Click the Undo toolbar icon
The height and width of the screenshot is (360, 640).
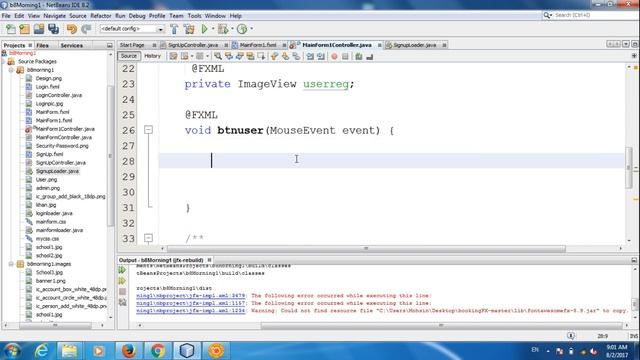click(72, 29)
